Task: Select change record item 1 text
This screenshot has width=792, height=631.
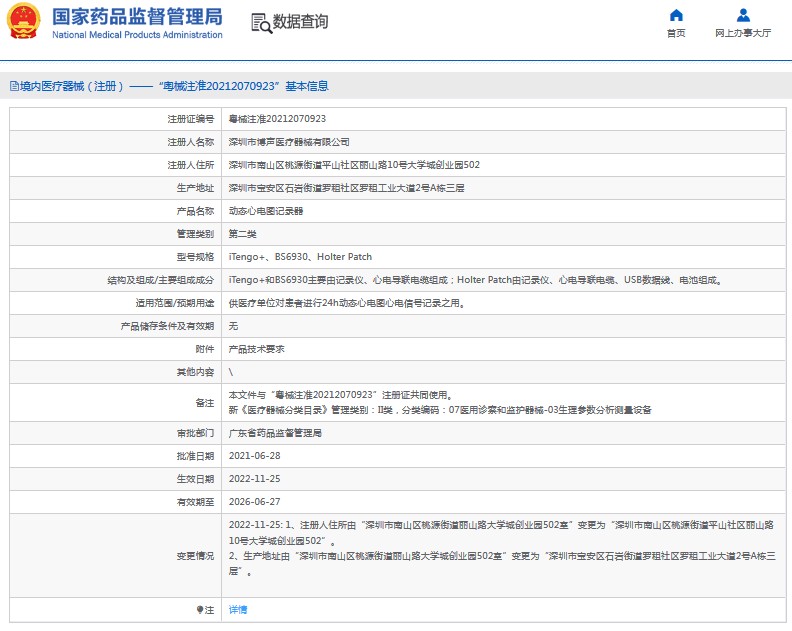Action: tap(501, 533)
